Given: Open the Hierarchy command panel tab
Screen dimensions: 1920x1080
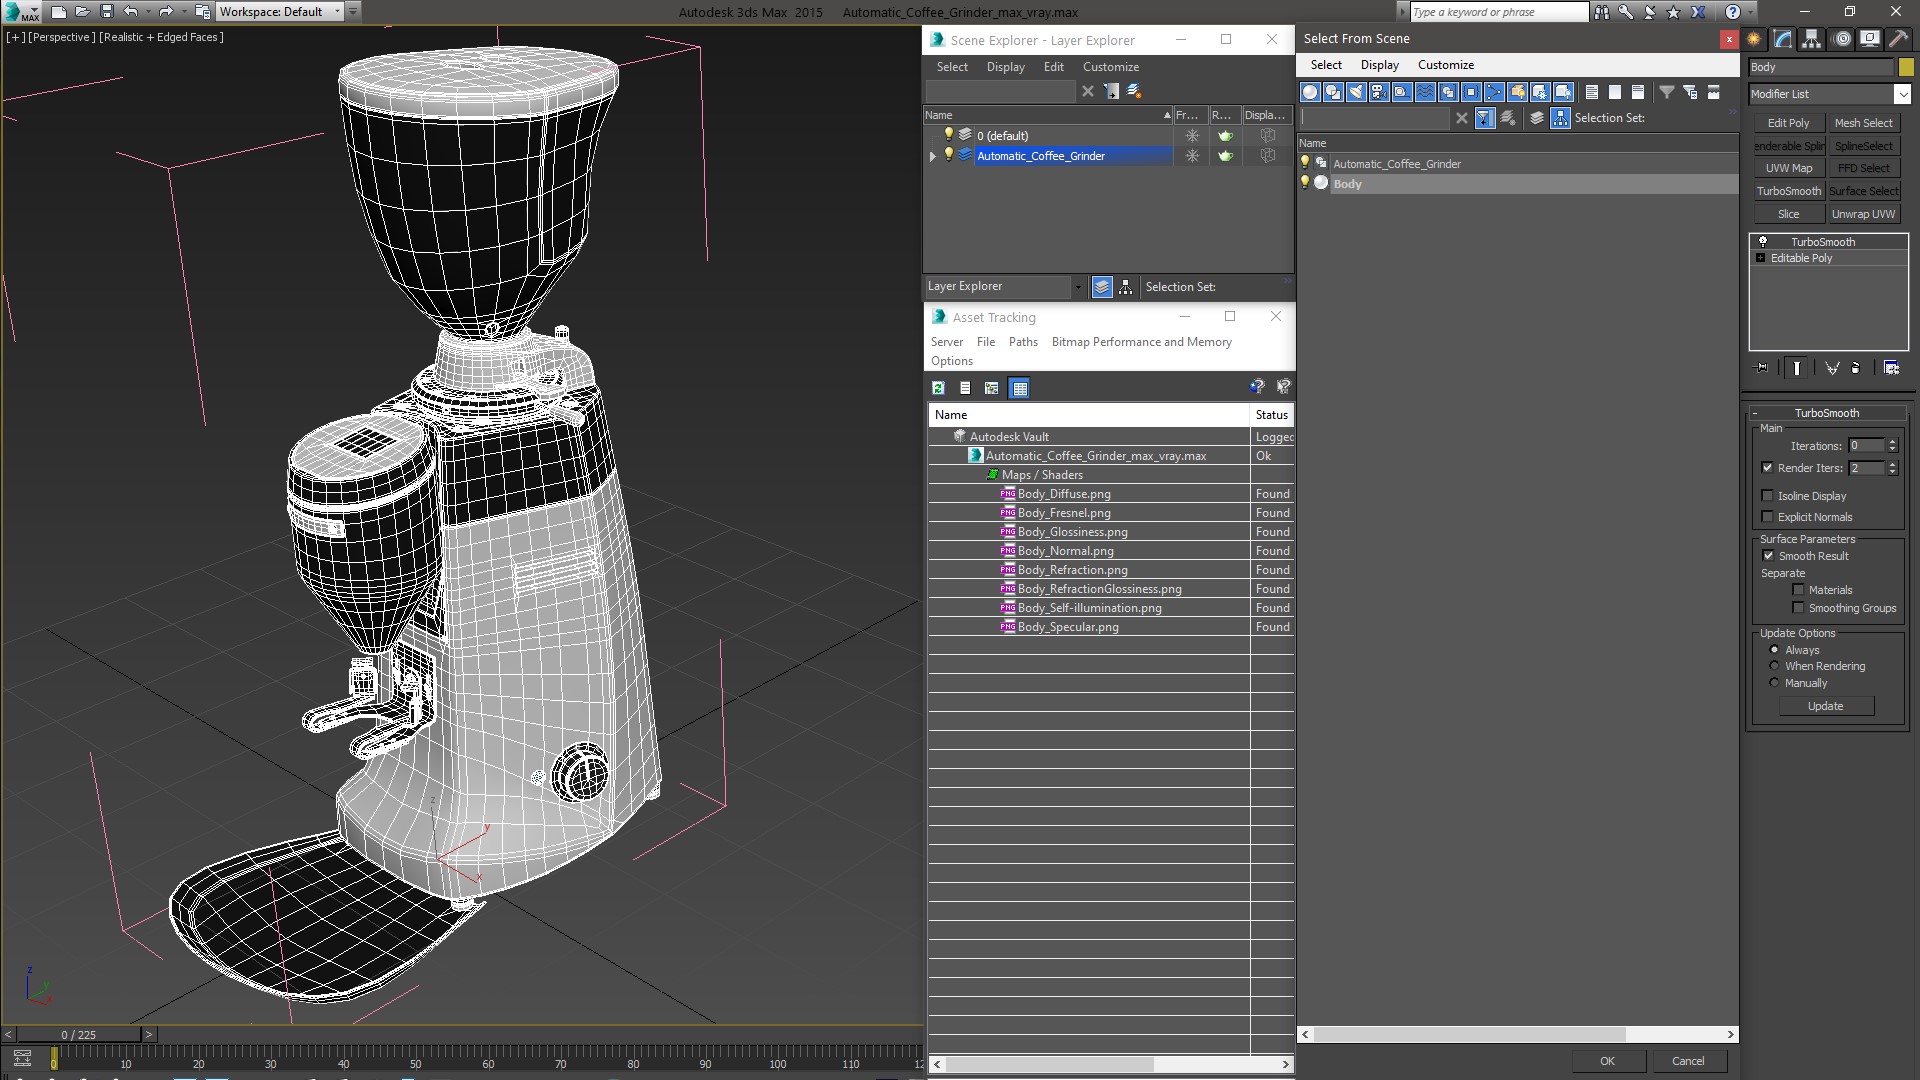Looking at the screenshot, I should [x=1811, y=39].
